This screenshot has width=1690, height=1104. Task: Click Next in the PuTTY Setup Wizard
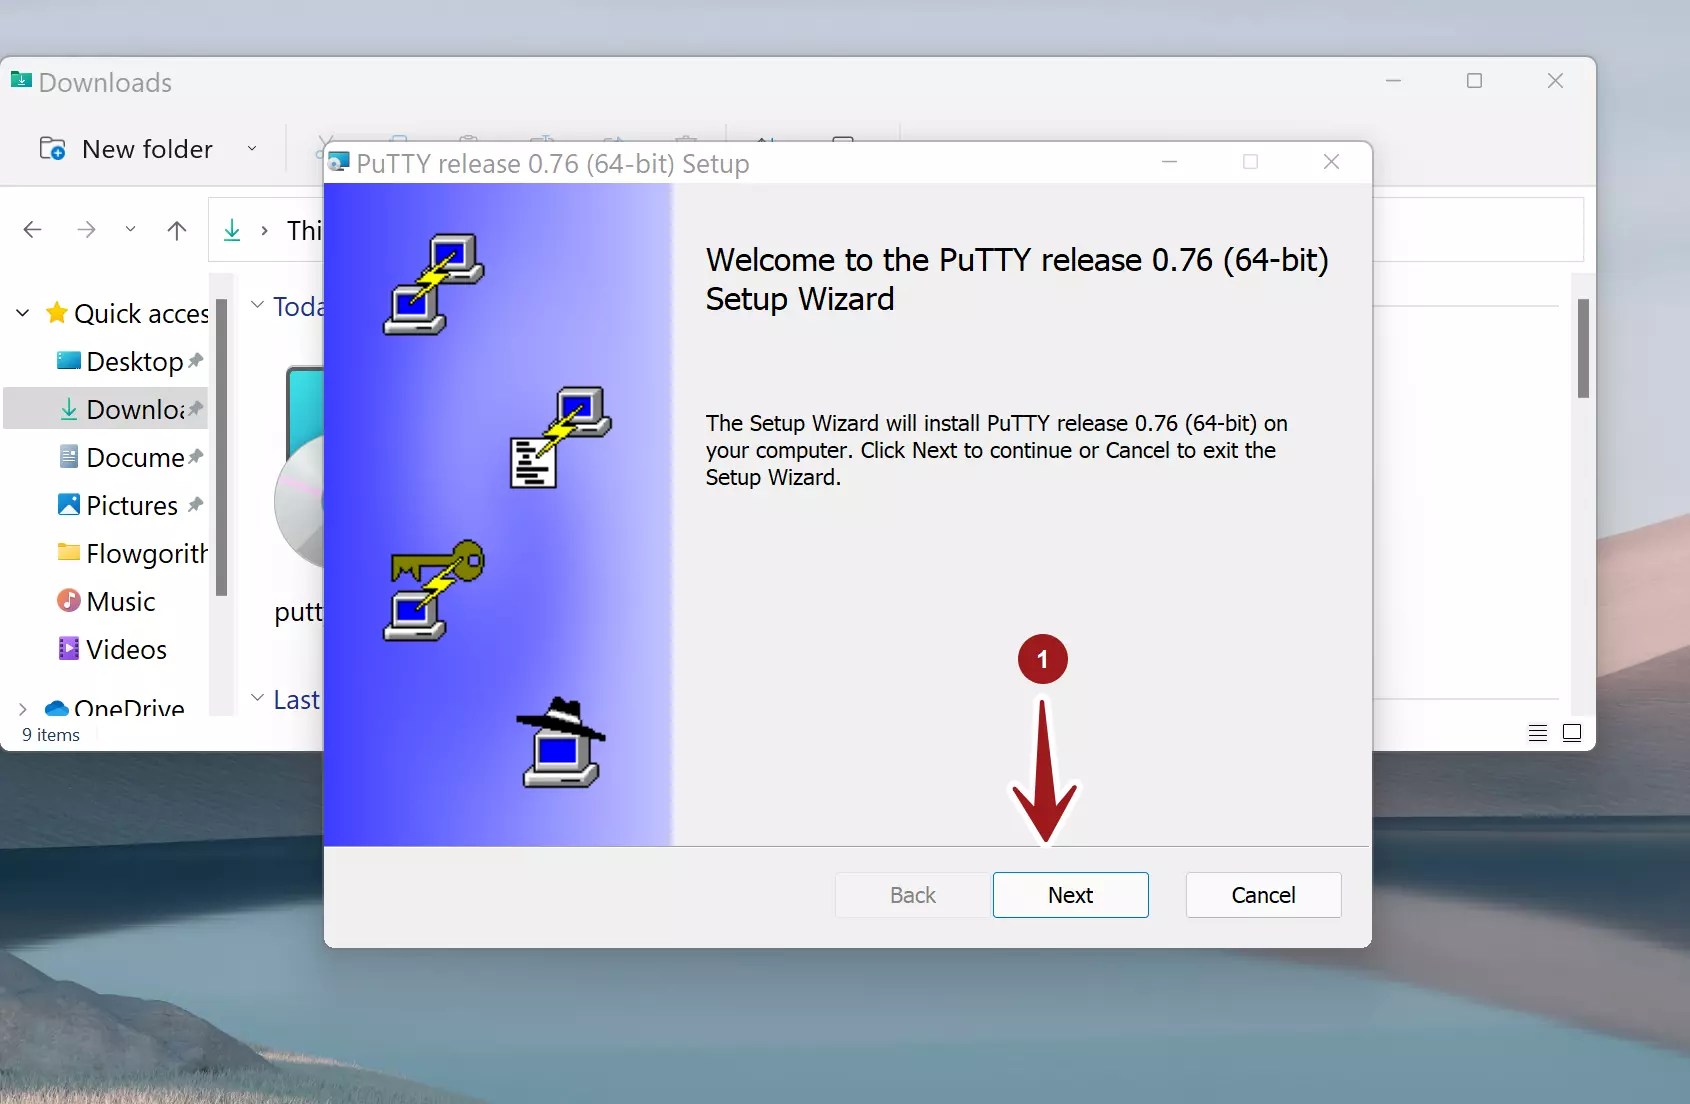(1071, 895)
